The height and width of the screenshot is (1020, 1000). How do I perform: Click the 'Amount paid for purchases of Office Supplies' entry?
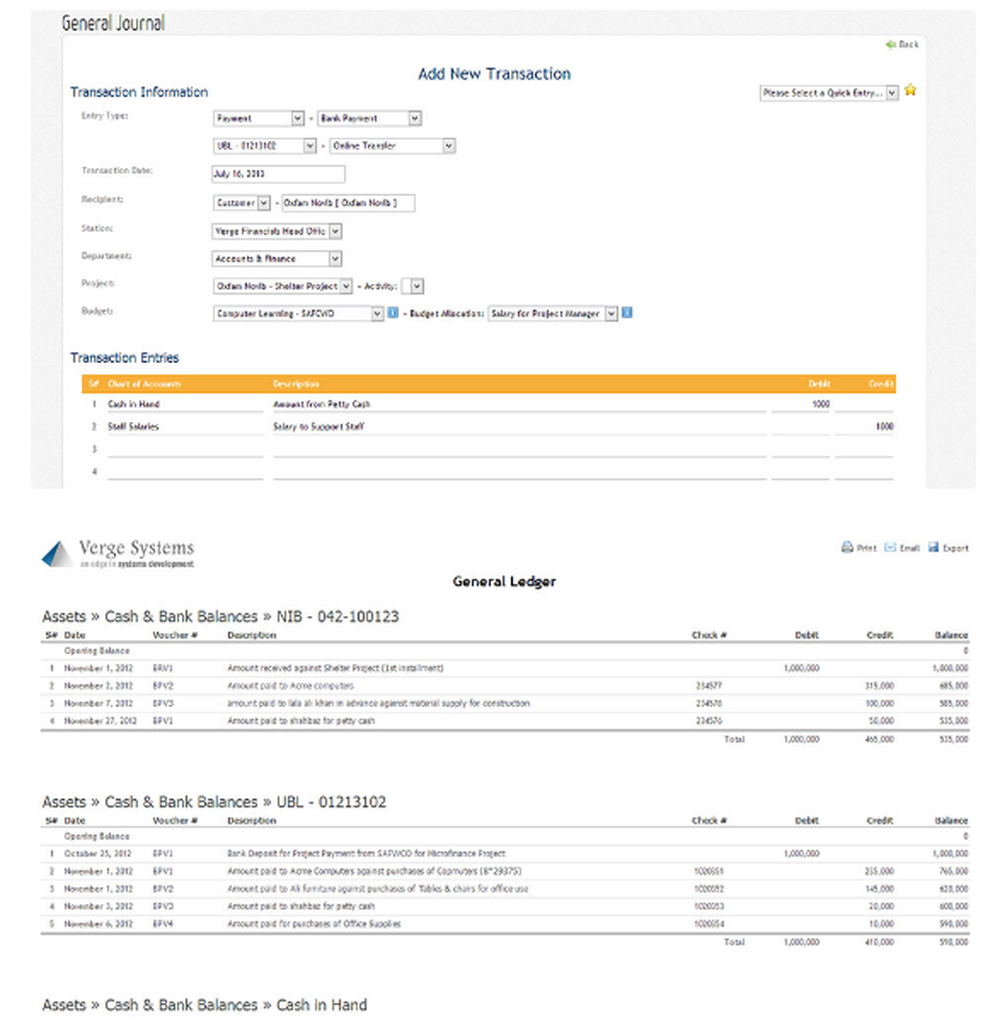[x=314, y=924]
